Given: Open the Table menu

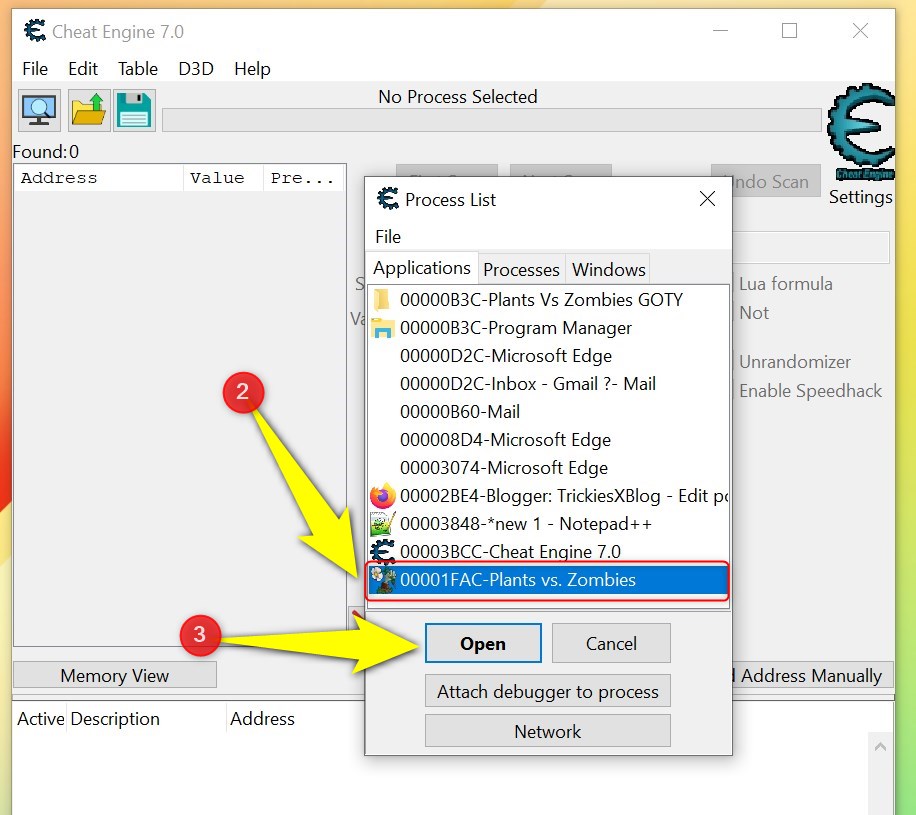Looking at the screenshot, I should (138, 69).
